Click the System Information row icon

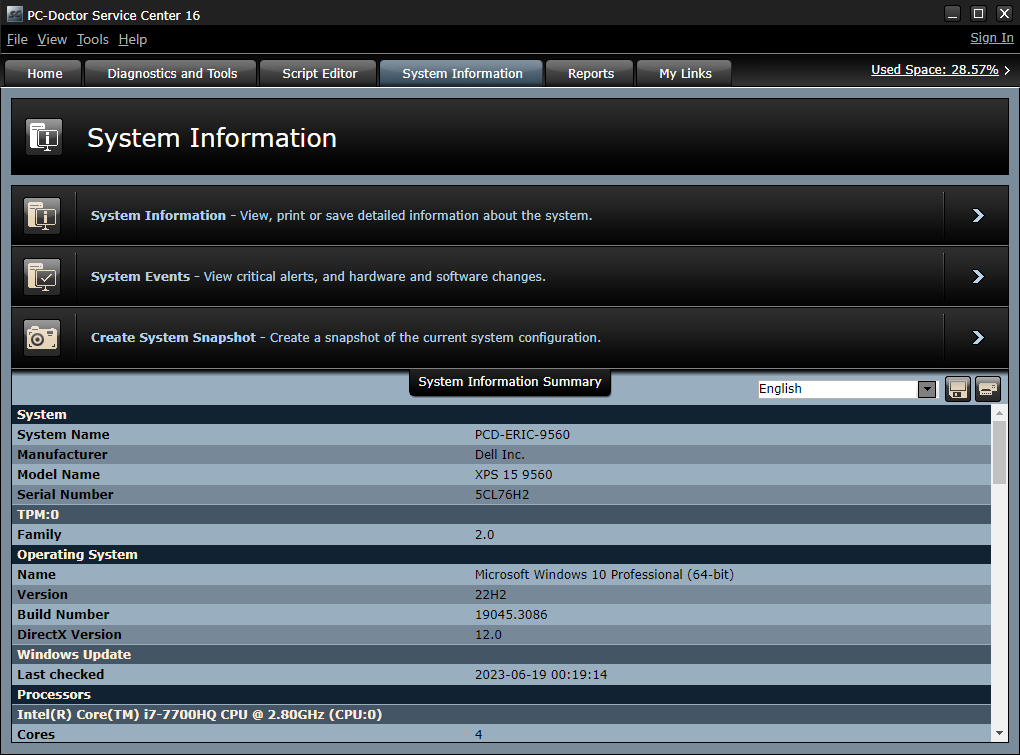43,215
